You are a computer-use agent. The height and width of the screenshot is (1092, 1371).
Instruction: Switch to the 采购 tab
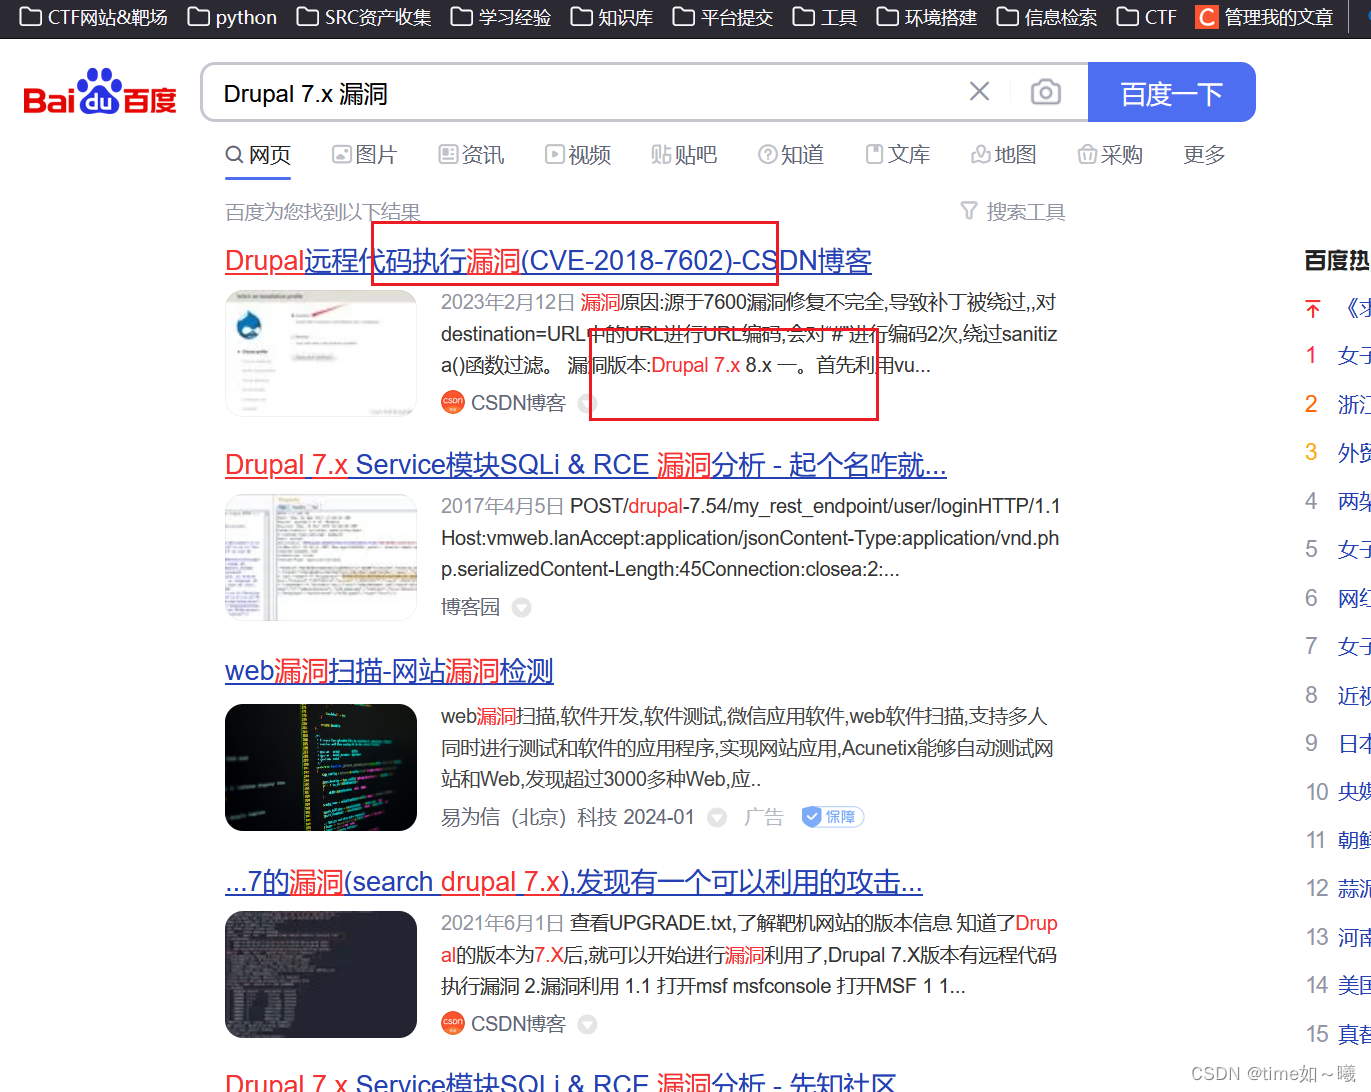pos(1110,155)
